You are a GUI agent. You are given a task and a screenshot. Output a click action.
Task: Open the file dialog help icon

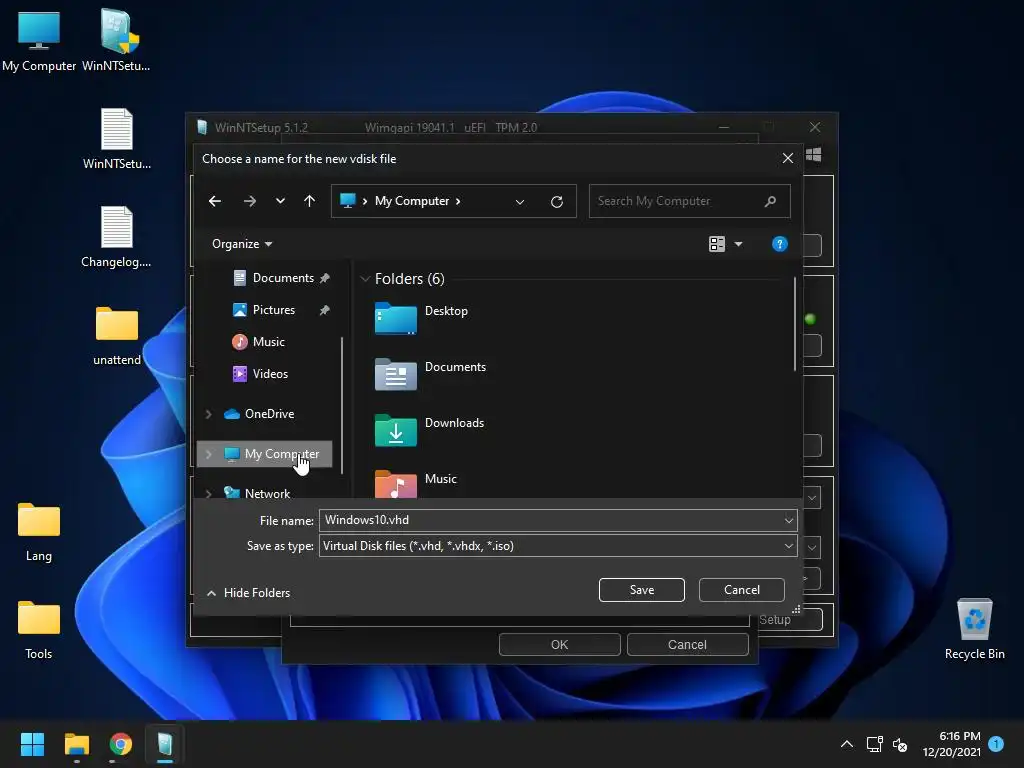pos(780,244)
